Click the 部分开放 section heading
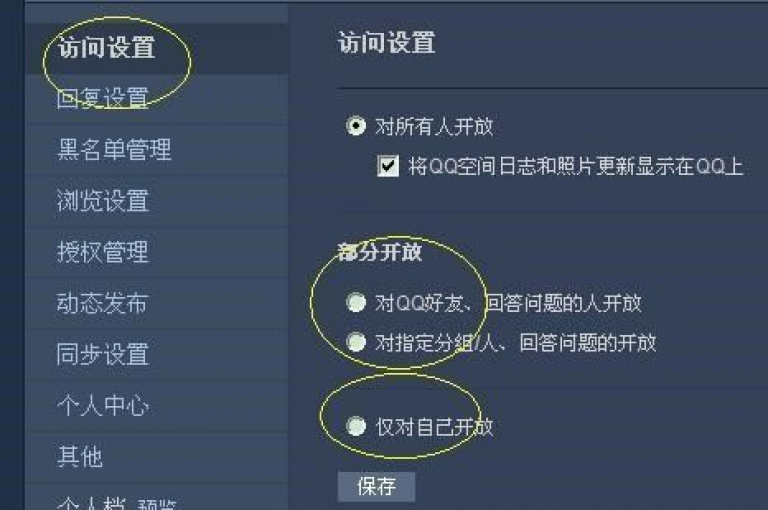This screenshot has width=768, height=510. click(x=380, y=252)
